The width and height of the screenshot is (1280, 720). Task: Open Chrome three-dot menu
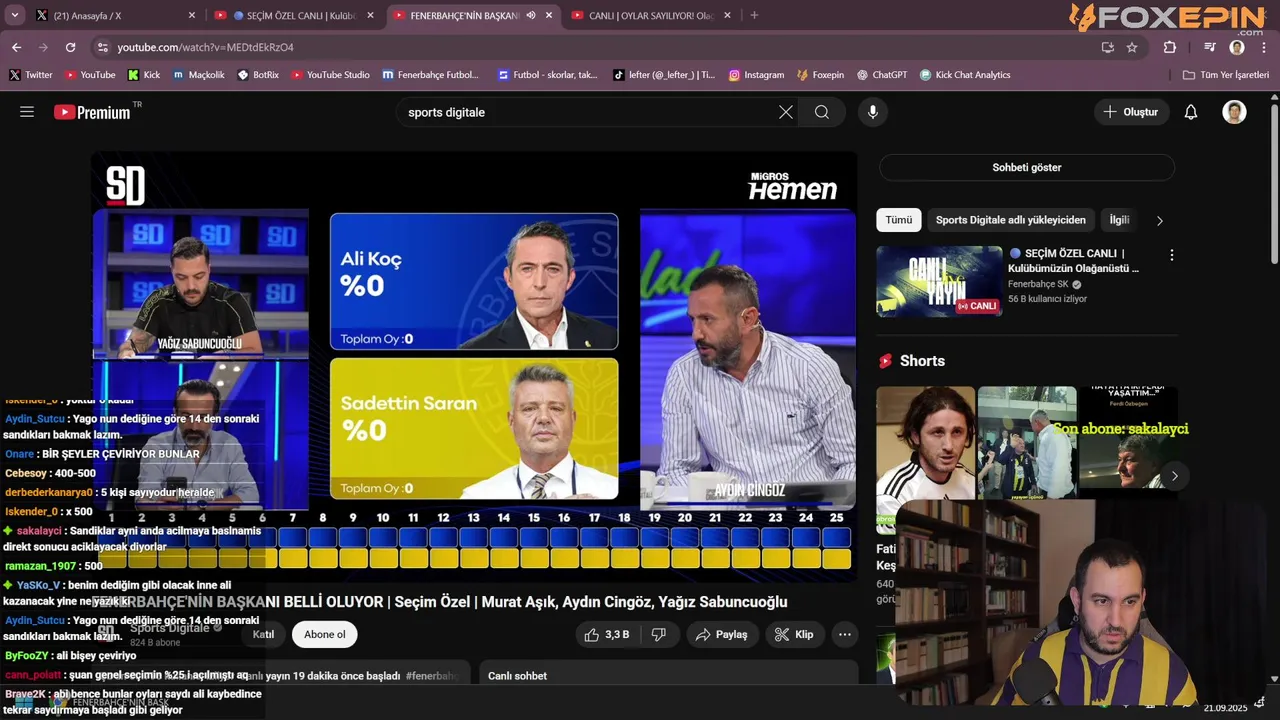[1264, 47]
